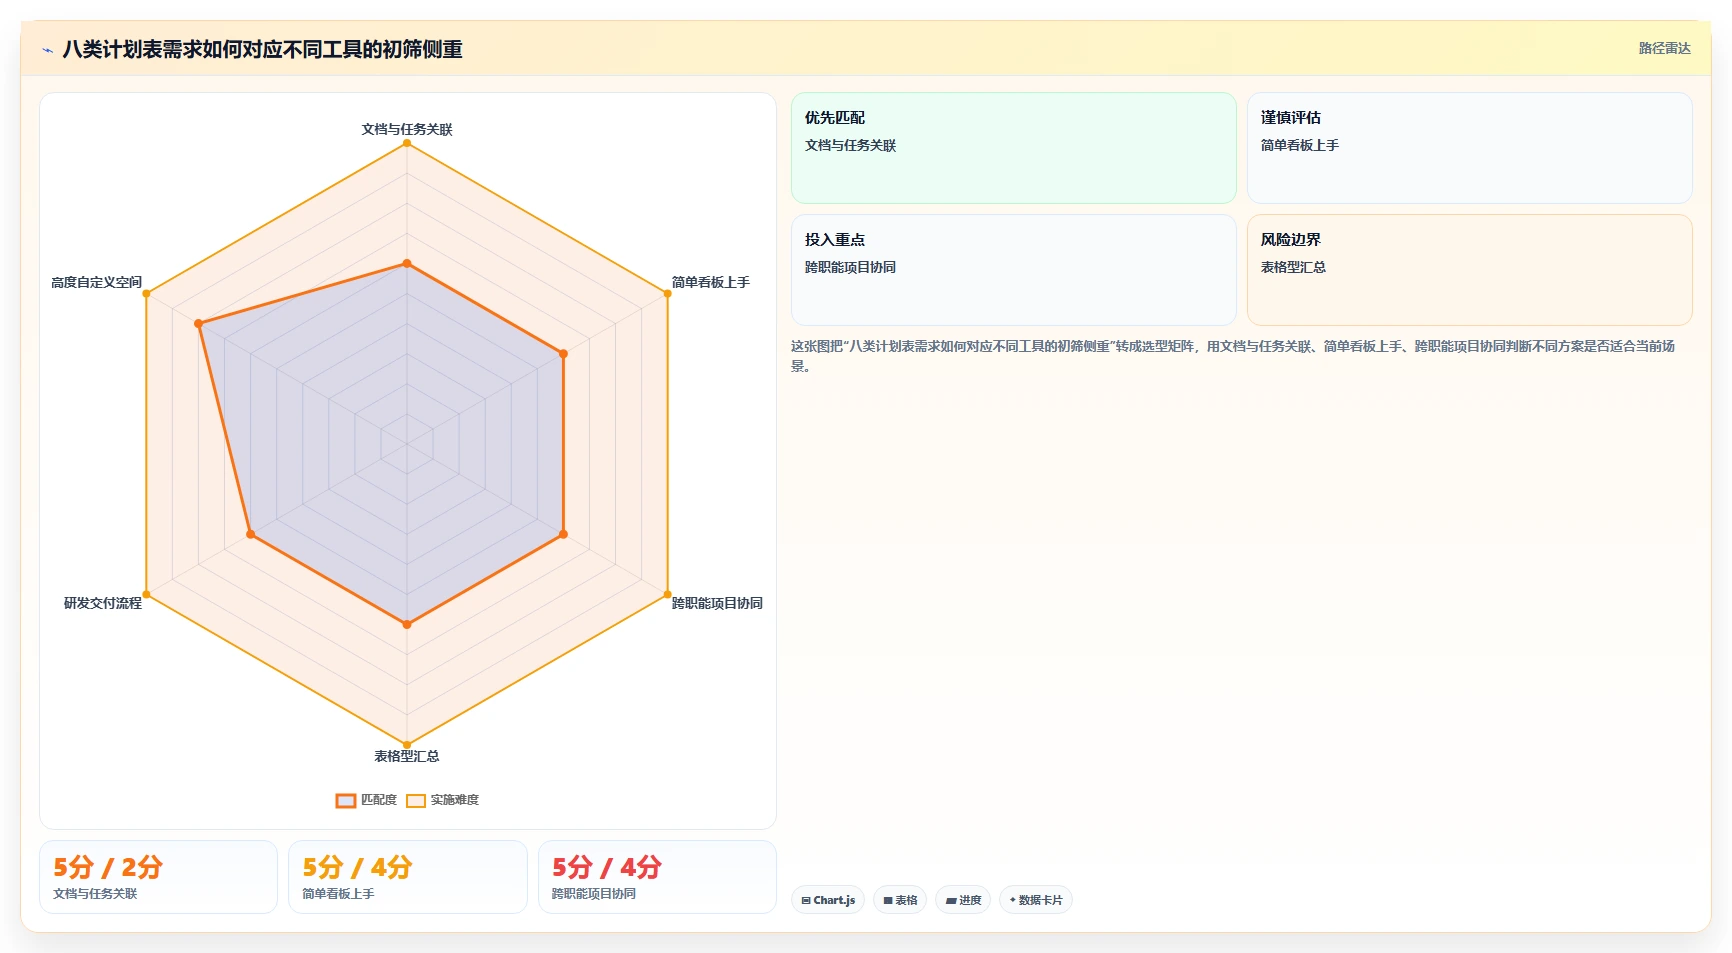Click the description paragraph starting 这张图把

tap(1233, 356)
